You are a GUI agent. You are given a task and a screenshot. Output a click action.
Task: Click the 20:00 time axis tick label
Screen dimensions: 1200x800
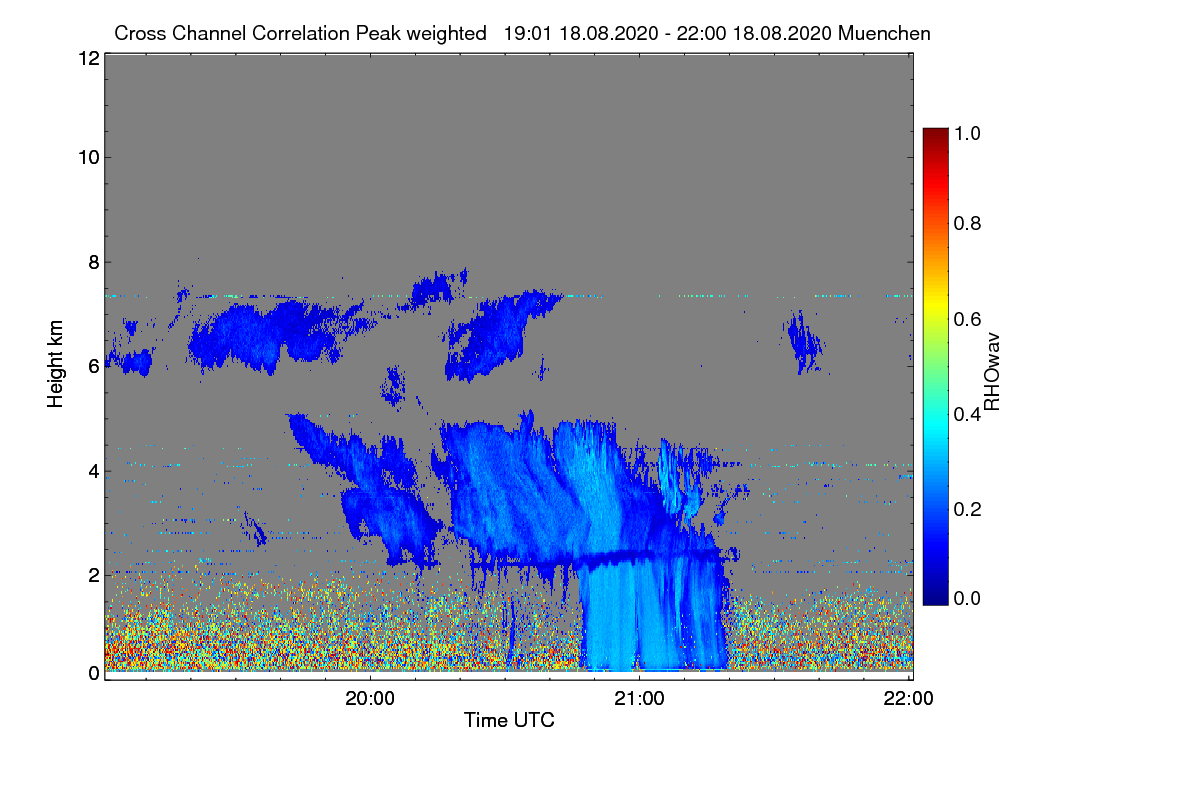(370, 699)
